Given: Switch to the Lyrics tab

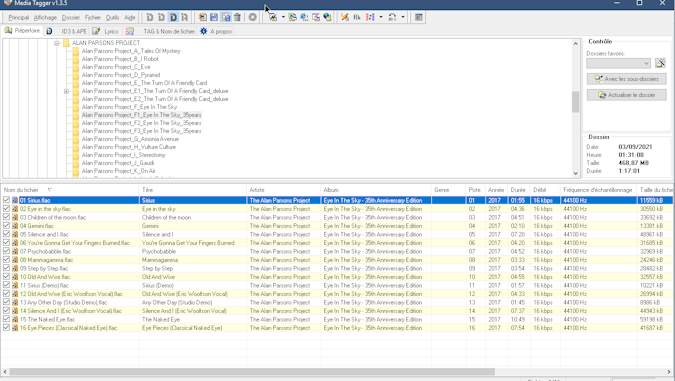Looking at the screenshot, I should 106,31.
